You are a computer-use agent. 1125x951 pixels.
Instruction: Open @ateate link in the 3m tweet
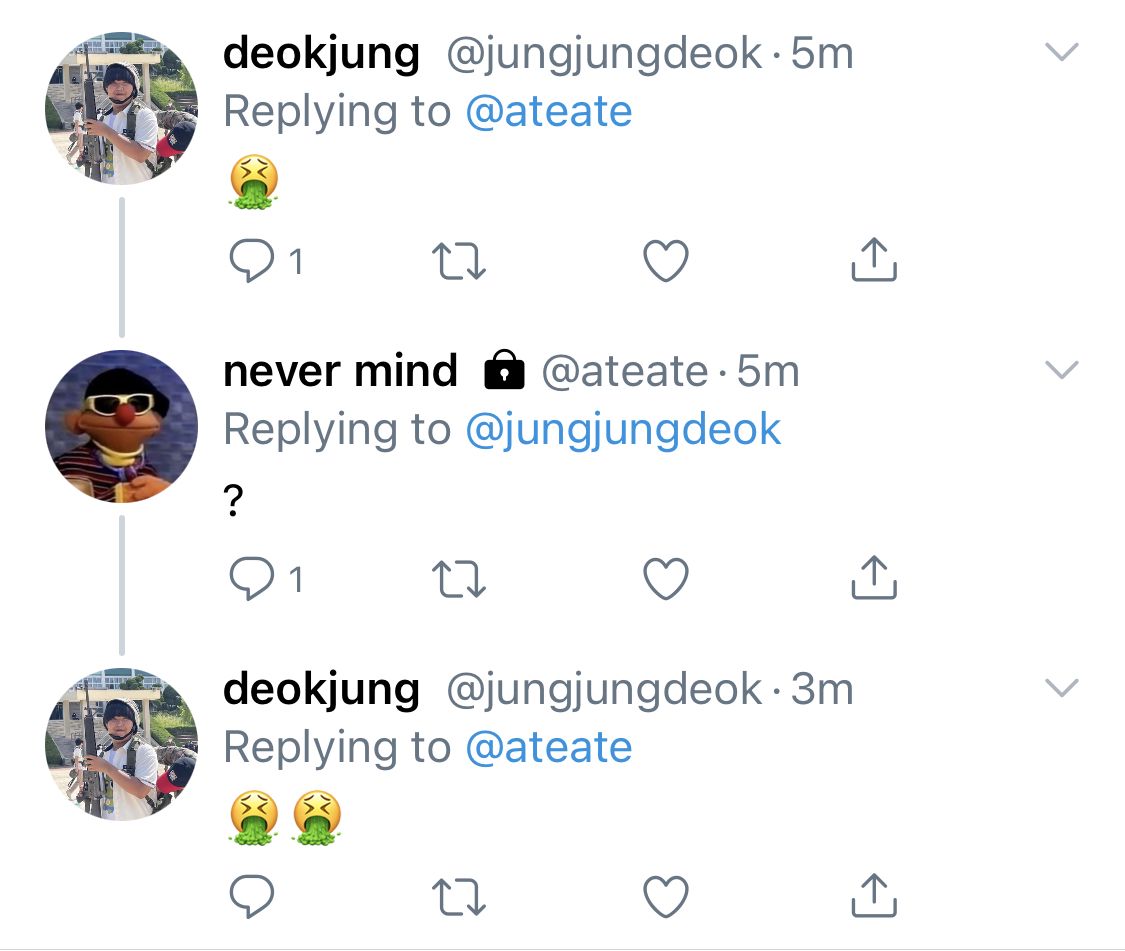(x=549, y=748)
